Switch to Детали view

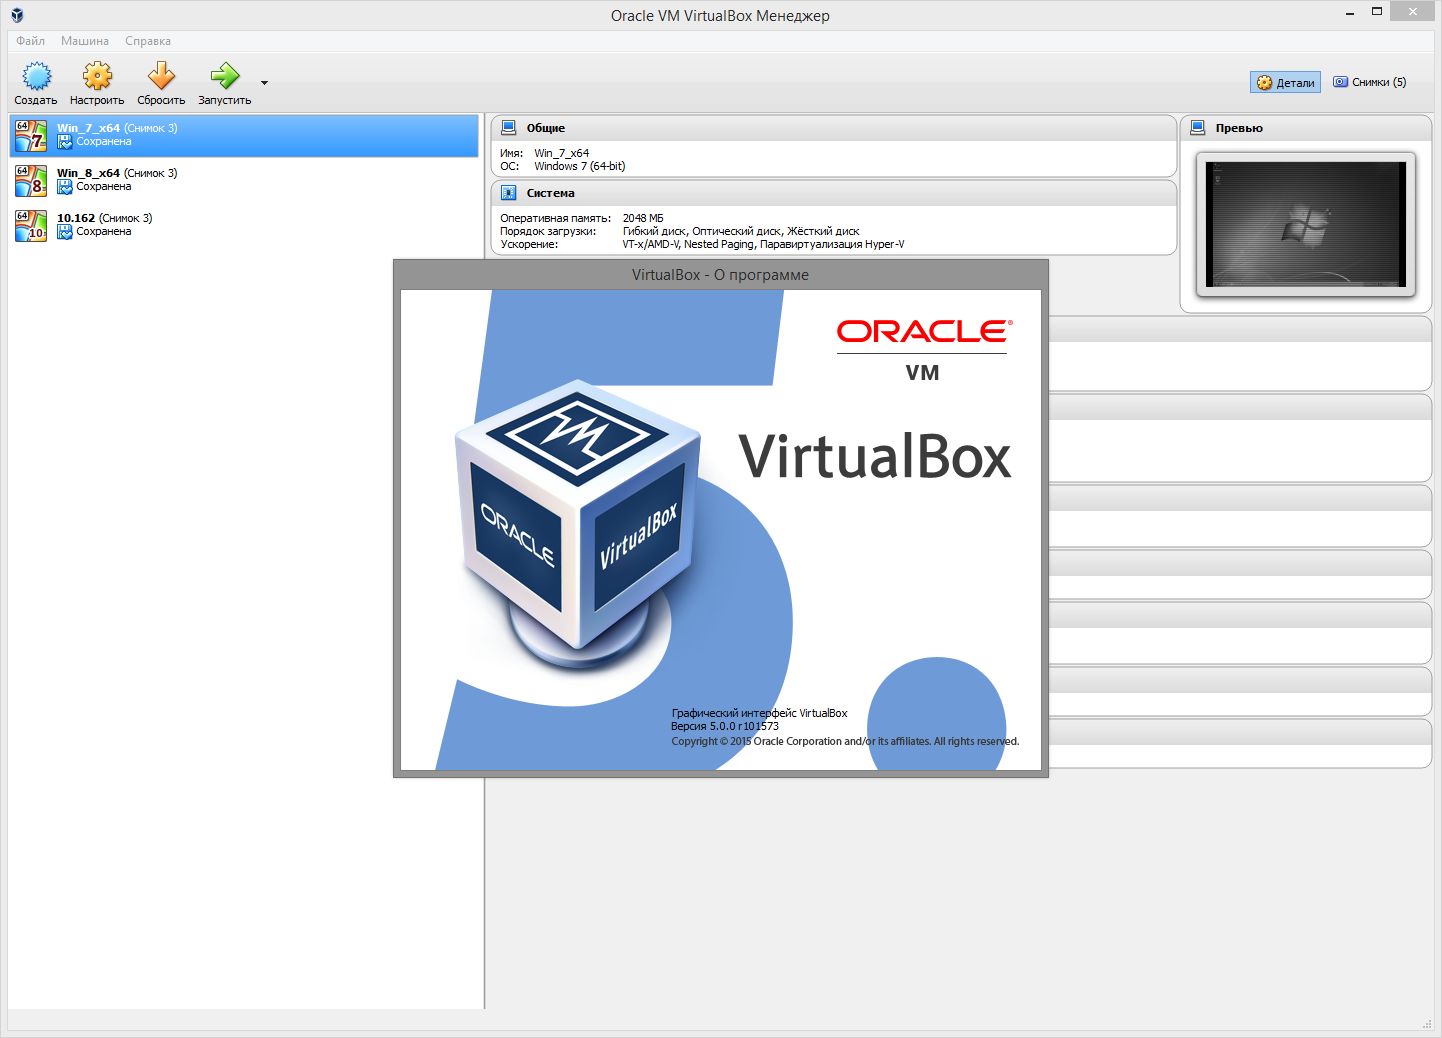click(x=1285, y=82)
